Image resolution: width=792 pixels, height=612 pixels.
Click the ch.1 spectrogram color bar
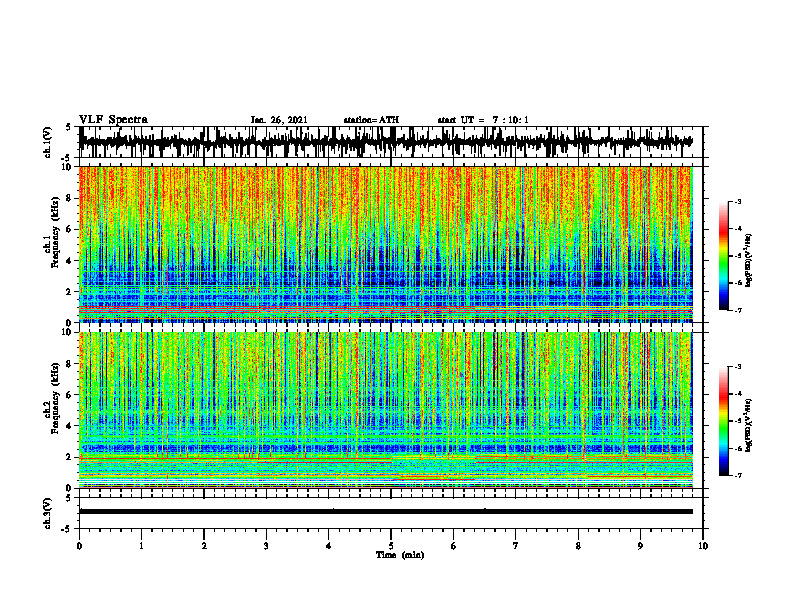[723, 256]
